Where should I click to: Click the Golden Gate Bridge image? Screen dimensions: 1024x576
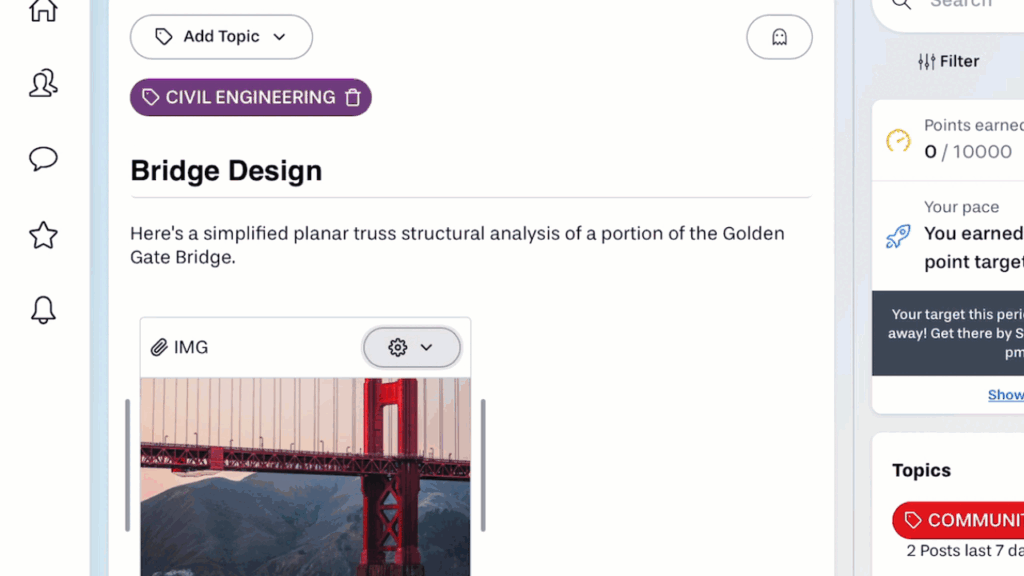(x=305, y=476)
